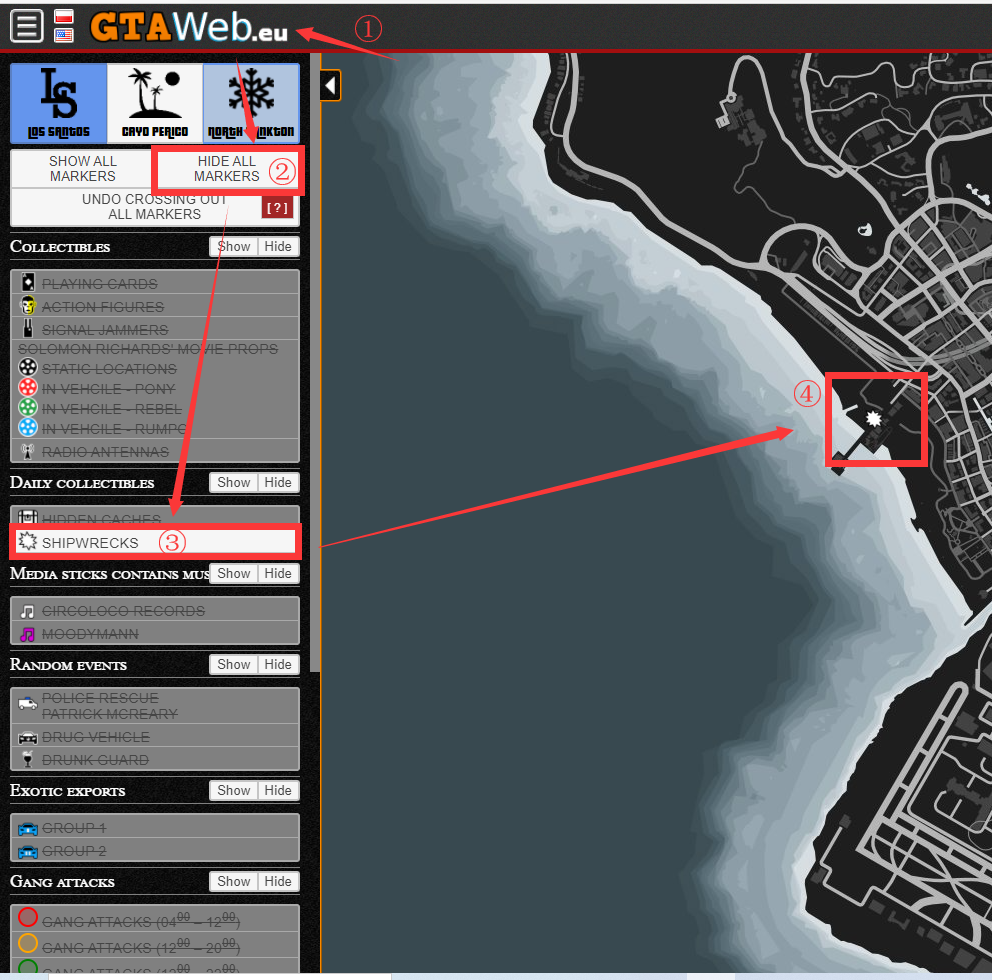Collapse the sidebar with the arrow button
Image resolution: width=992 pixels, height=980 pixels.
[330, 85]
